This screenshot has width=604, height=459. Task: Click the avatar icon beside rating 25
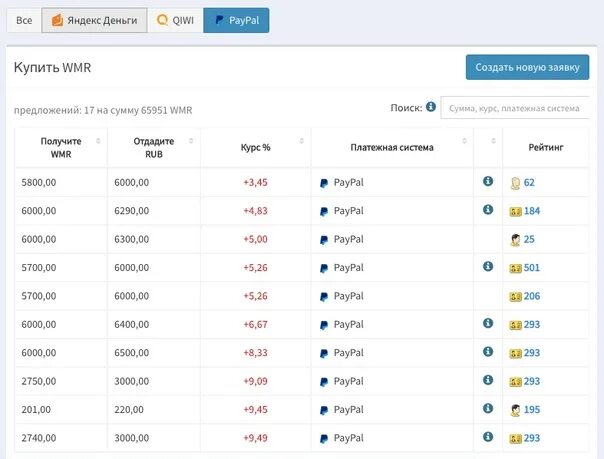click(515, 240)
